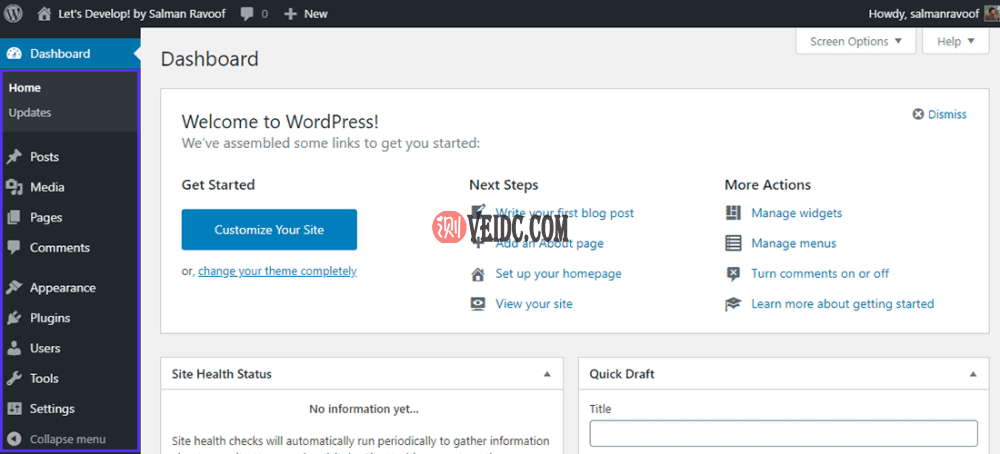Open the Help dropdown tab

pyautogui.click(x=955, y=42)
